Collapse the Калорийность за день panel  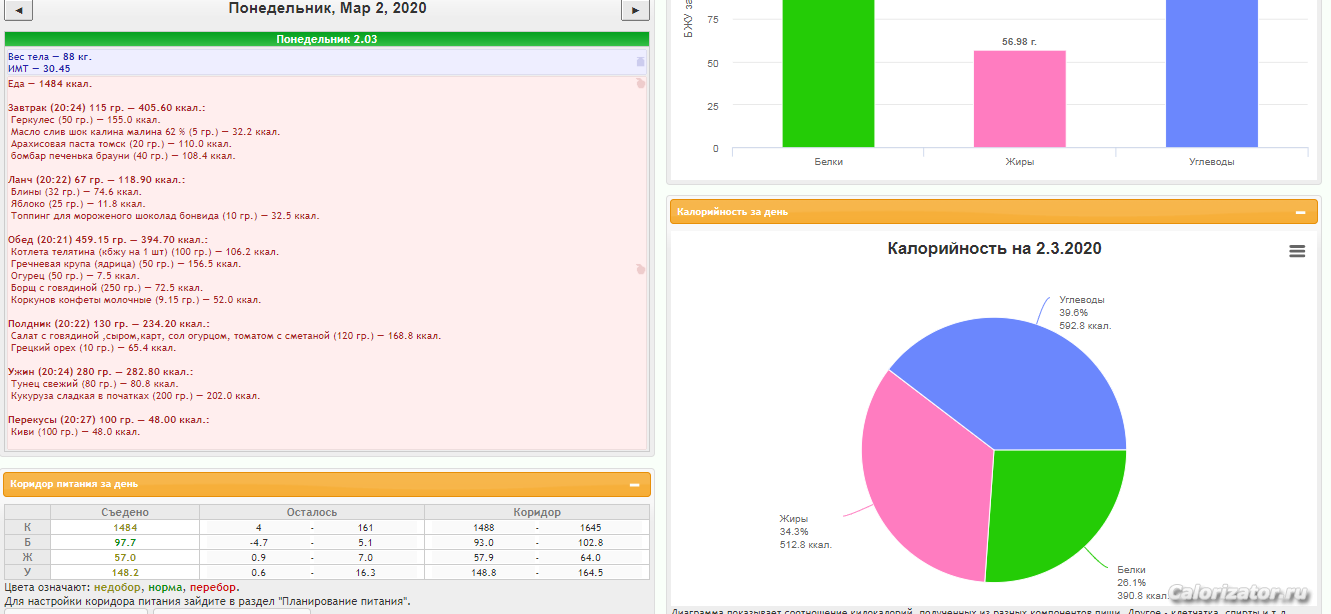(x=1300, y=212)
